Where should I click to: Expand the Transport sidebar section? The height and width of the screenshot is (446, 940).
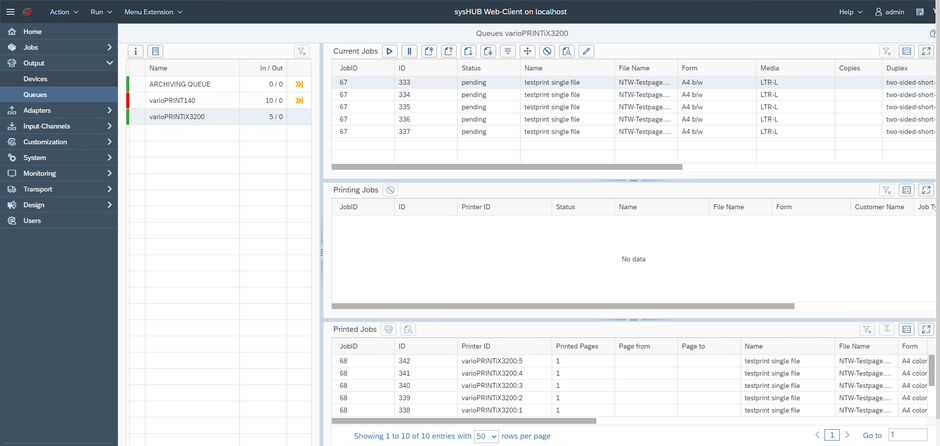pos(59,189)
